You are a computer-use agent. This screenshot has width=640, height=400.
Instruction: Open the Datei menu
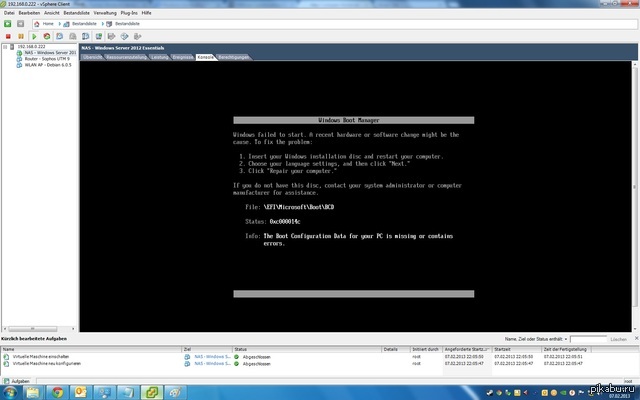pos(9,13)
